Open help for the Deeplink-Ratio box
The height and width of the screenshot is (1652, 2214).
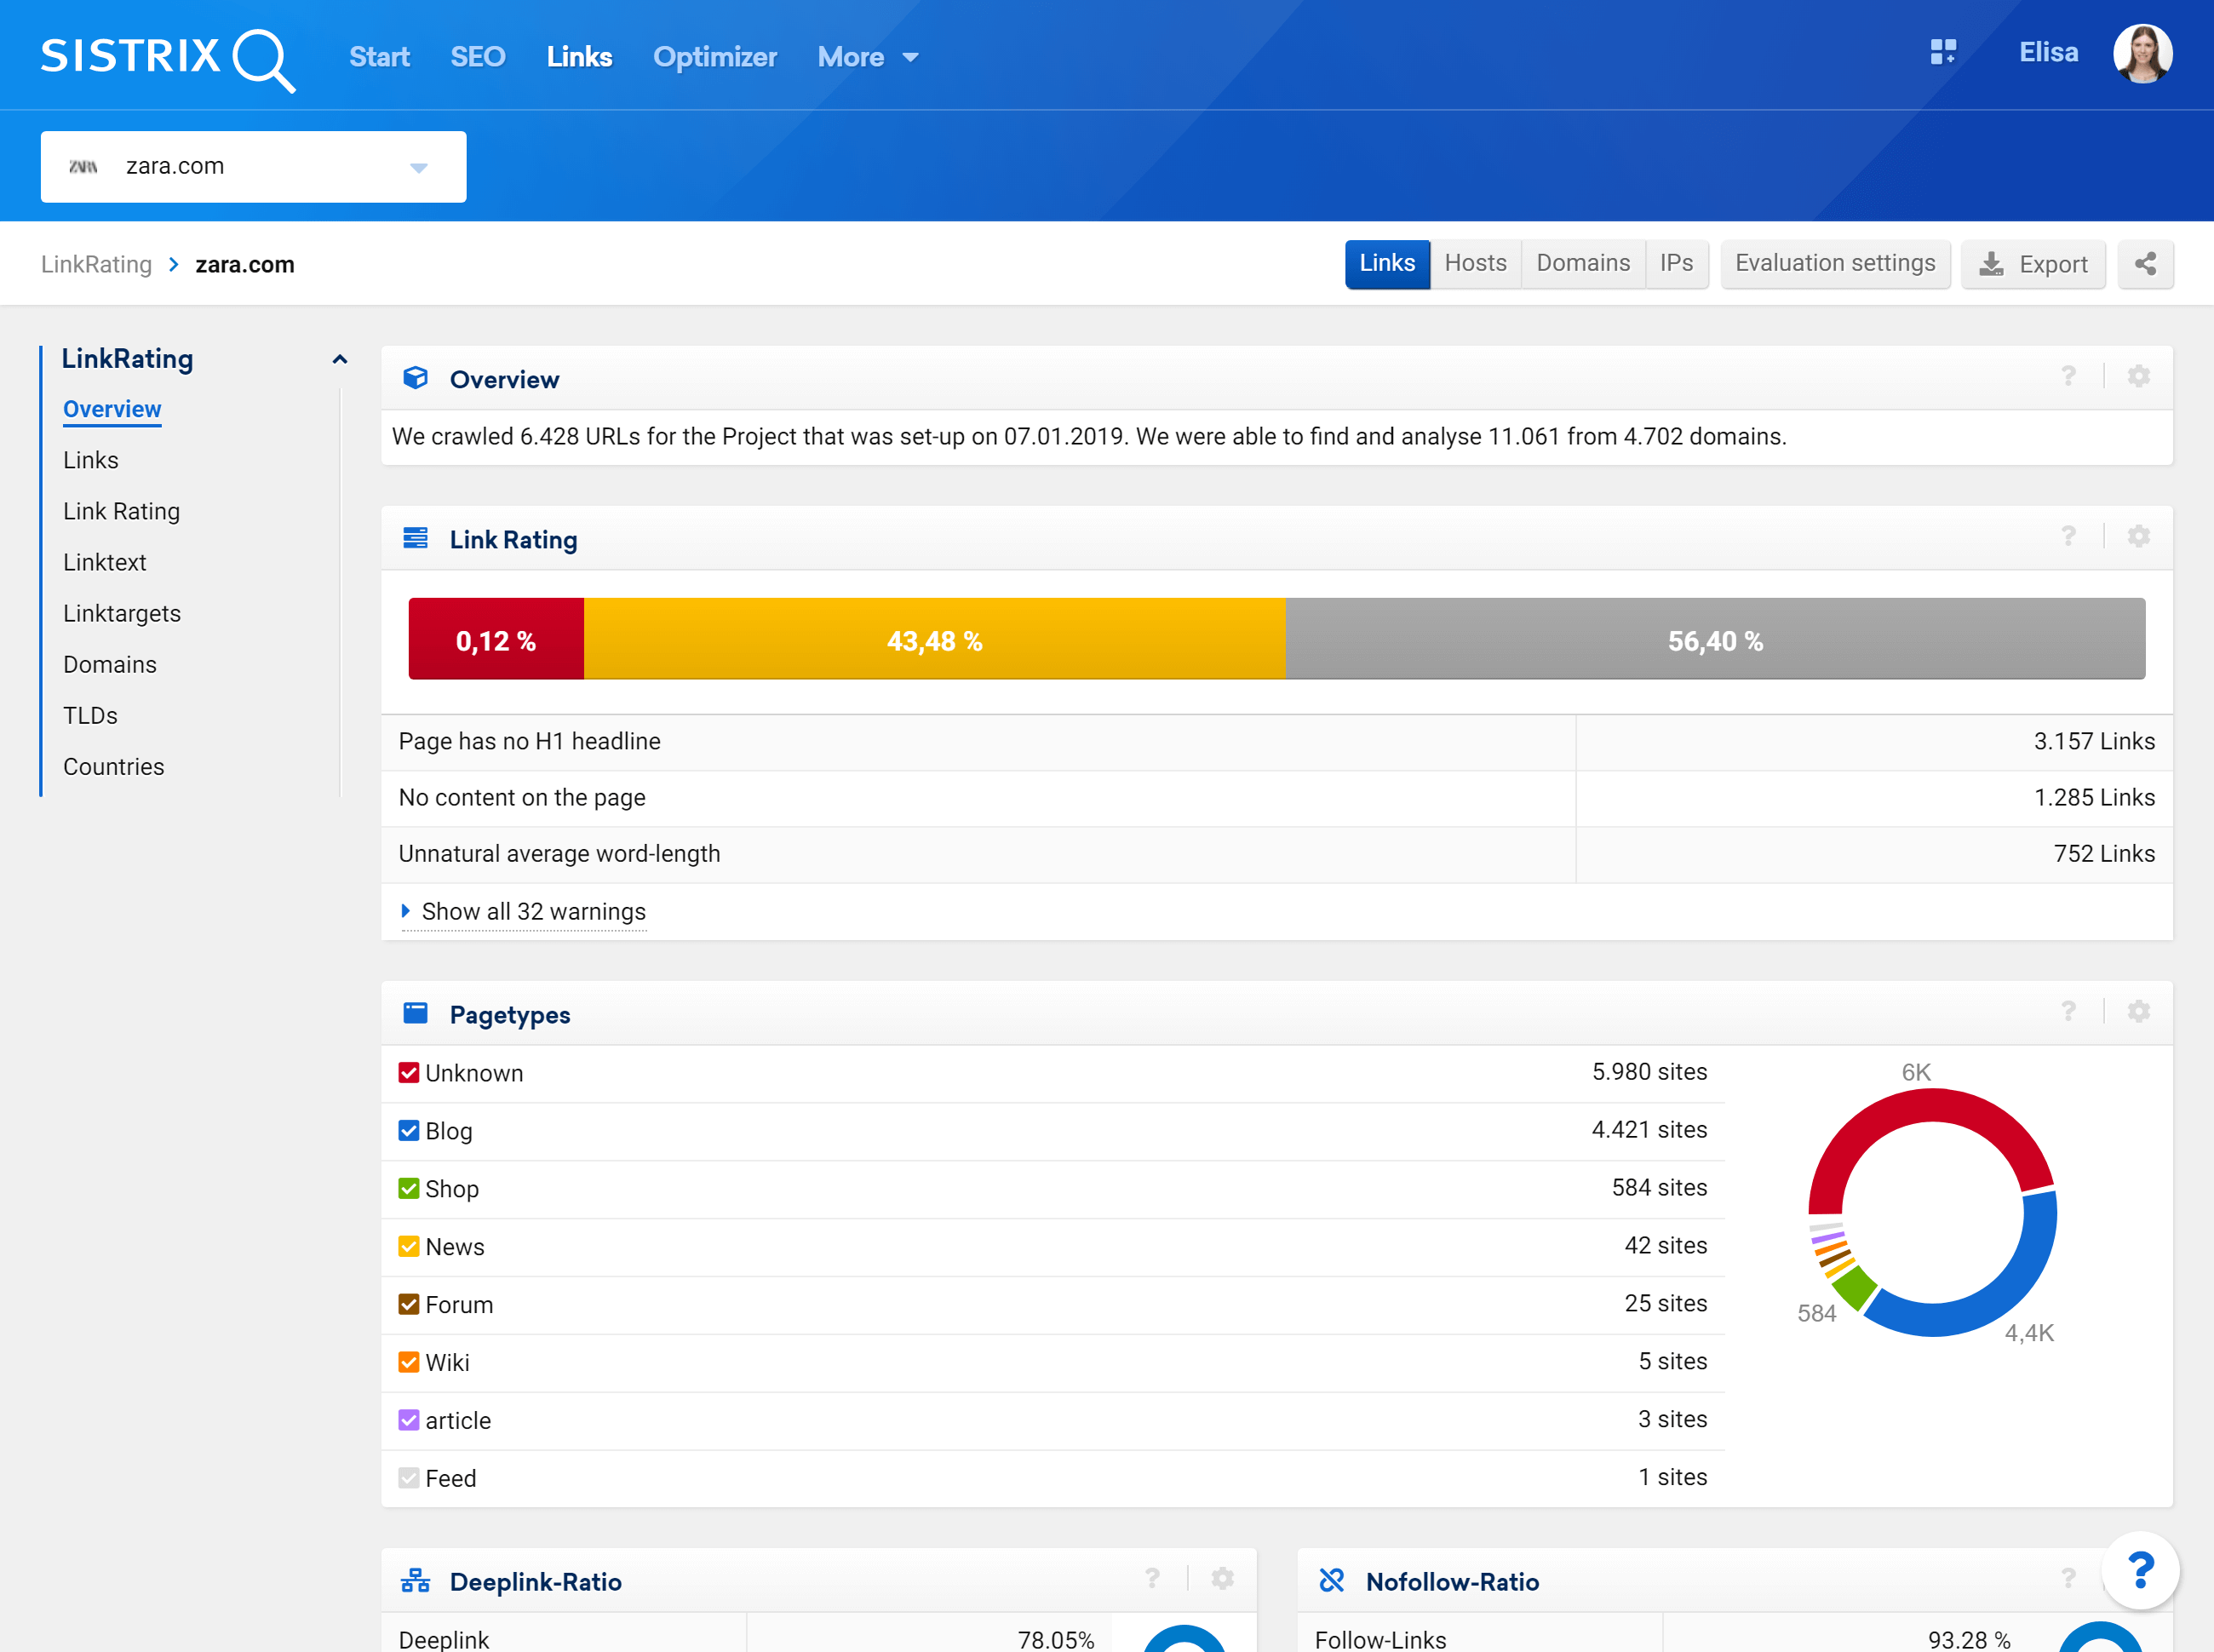(1152, 1578)
